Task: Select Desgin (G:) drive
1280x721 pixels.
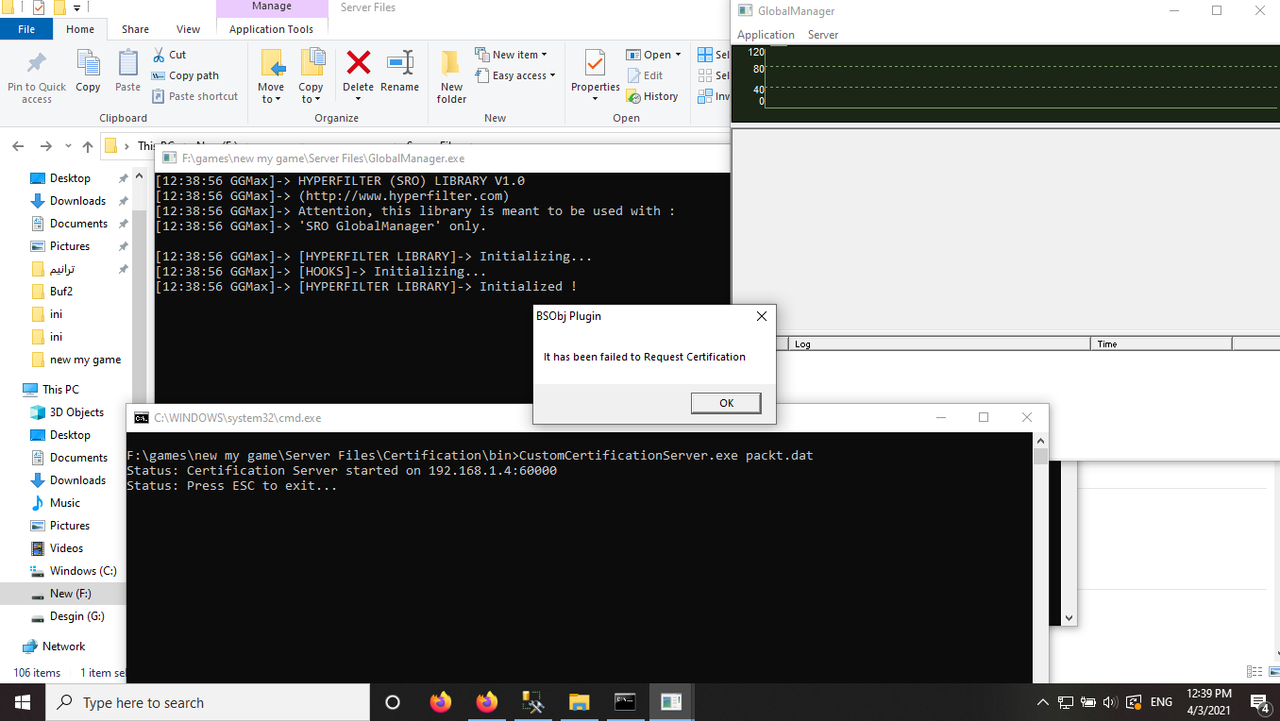Action: tap(77, 616)
